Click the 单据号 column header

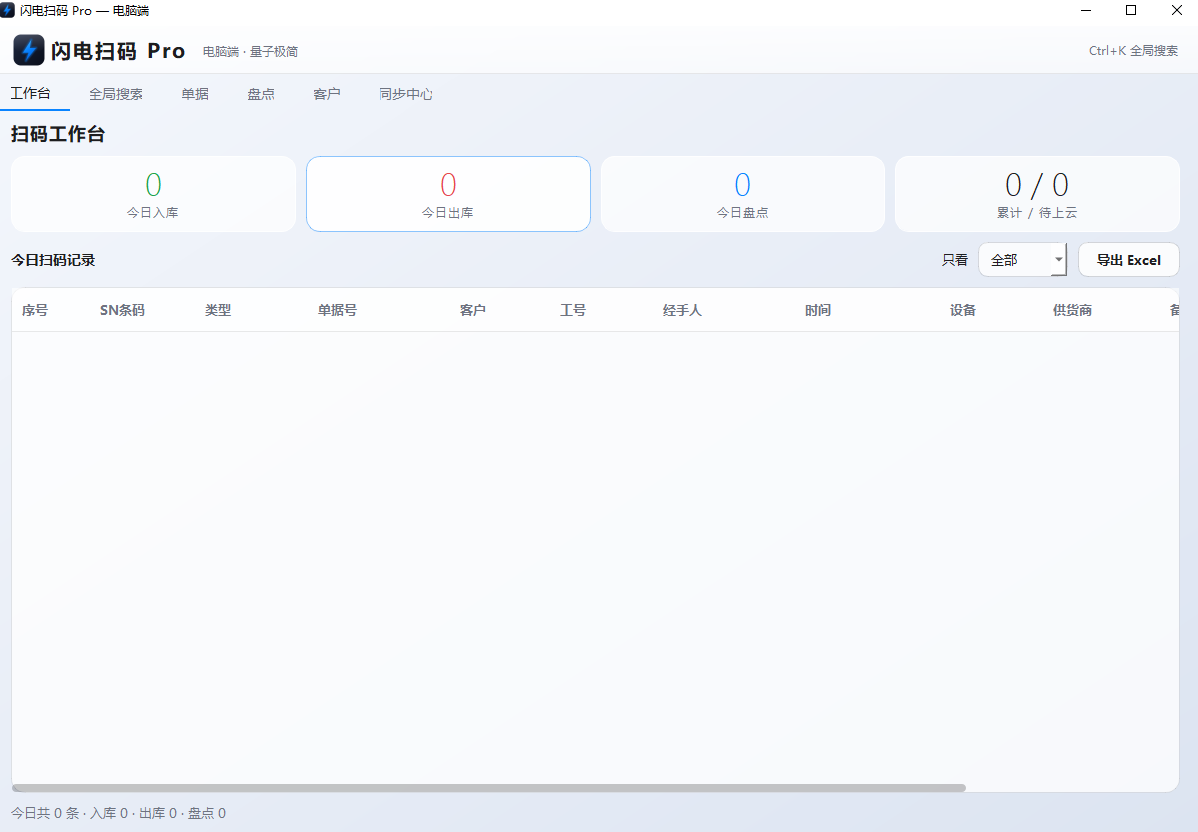click(337, 310)
